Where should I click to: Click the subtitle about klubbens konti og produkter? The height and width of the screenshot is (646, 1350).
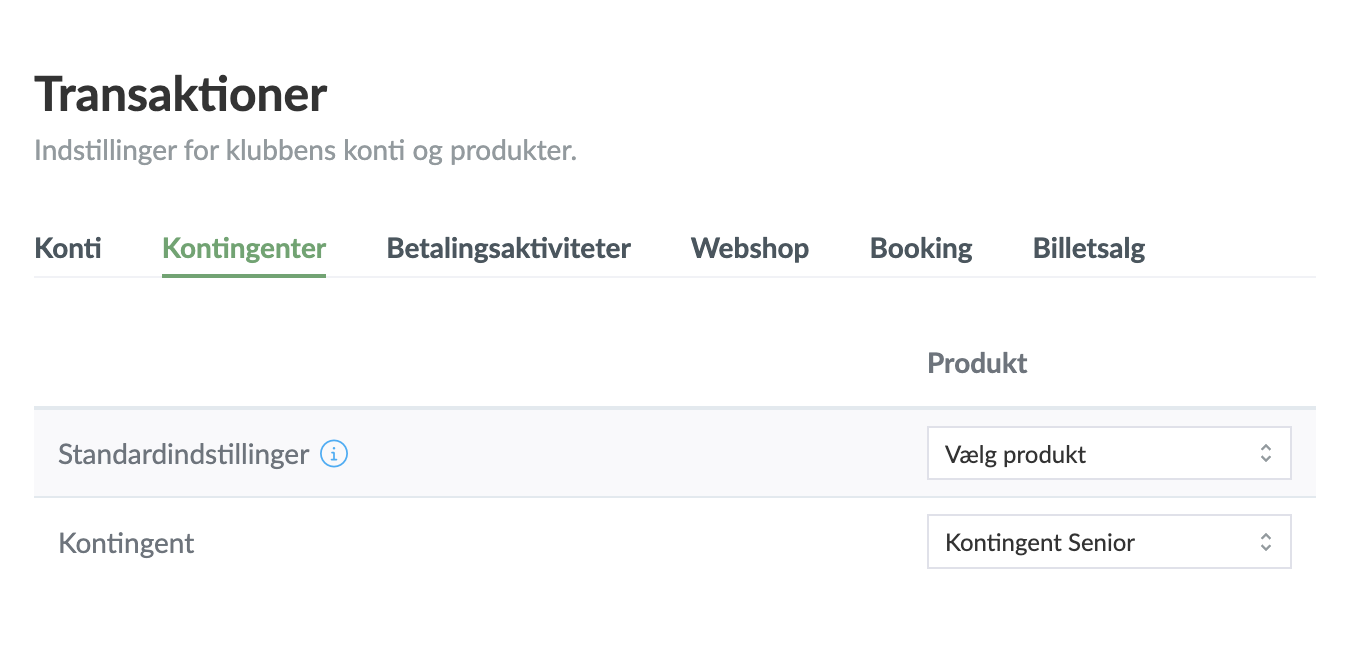[305, 152]
